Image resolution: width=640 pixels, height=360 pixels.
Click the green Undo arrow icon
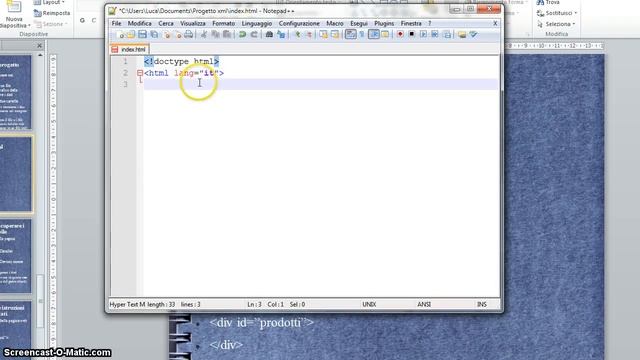(x=242, y=35)
